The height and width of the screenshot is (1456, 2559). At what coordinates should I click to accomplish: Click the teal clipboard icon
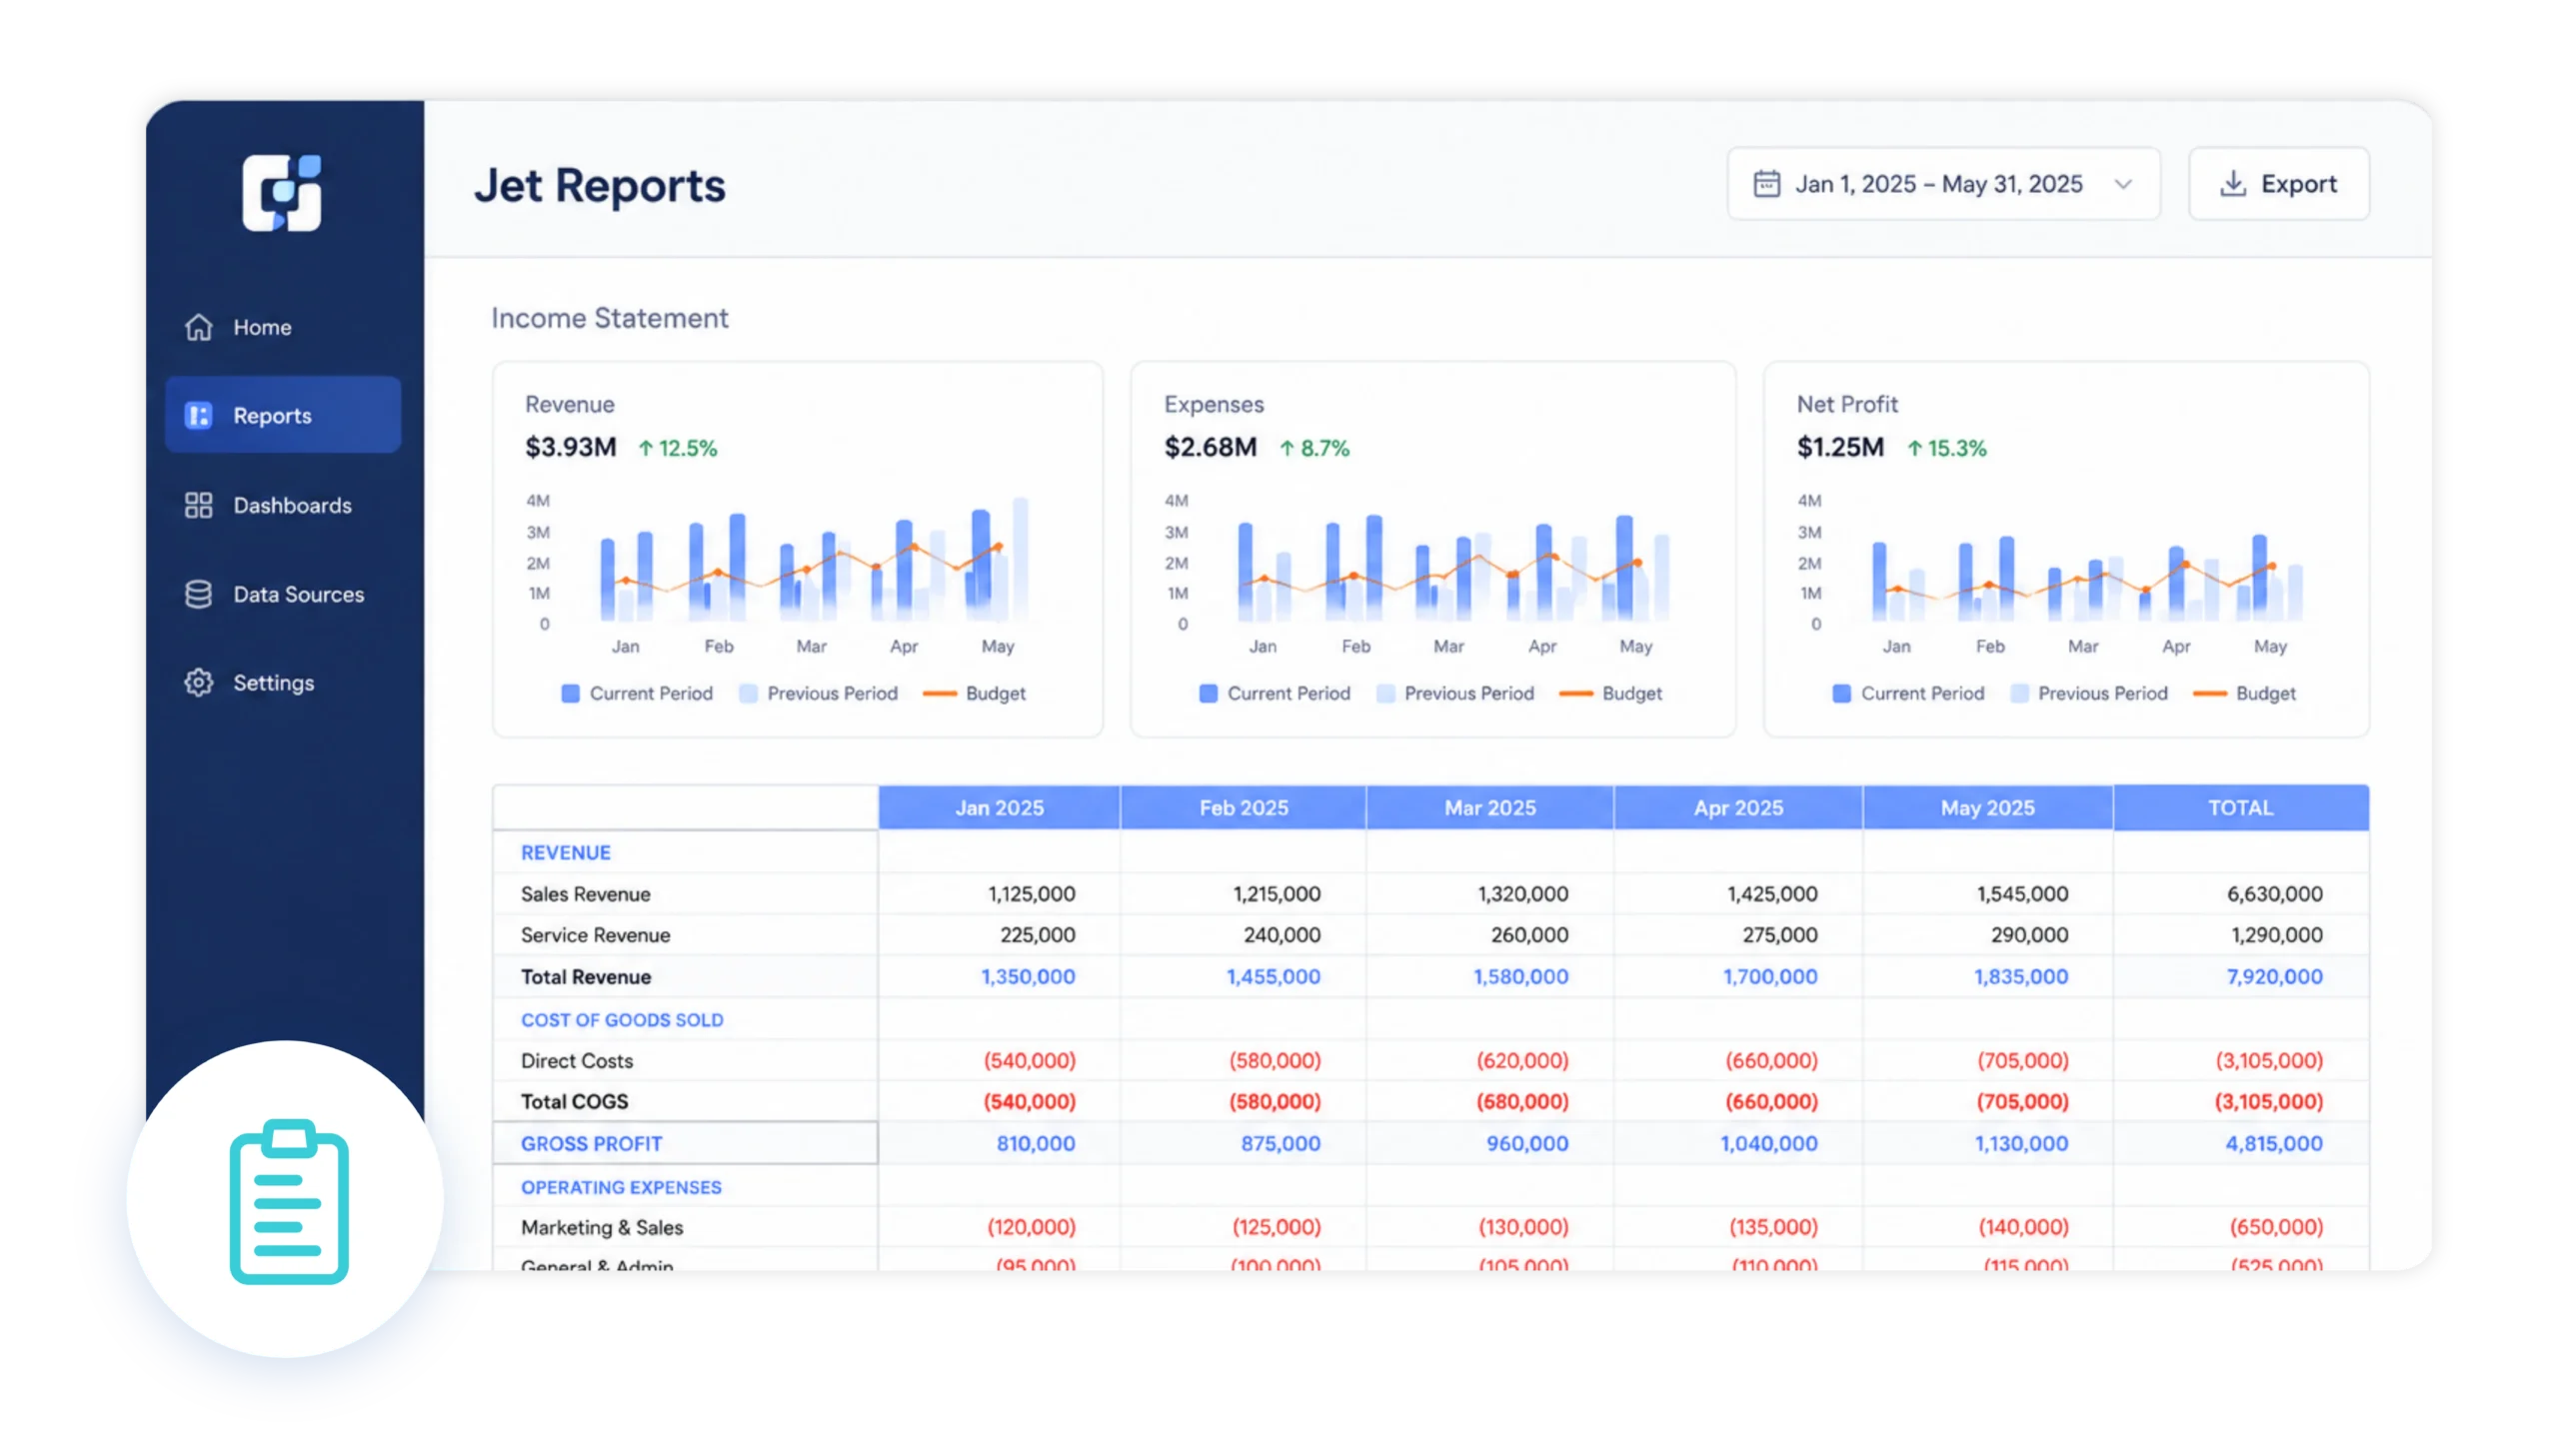click(289, 1201)
